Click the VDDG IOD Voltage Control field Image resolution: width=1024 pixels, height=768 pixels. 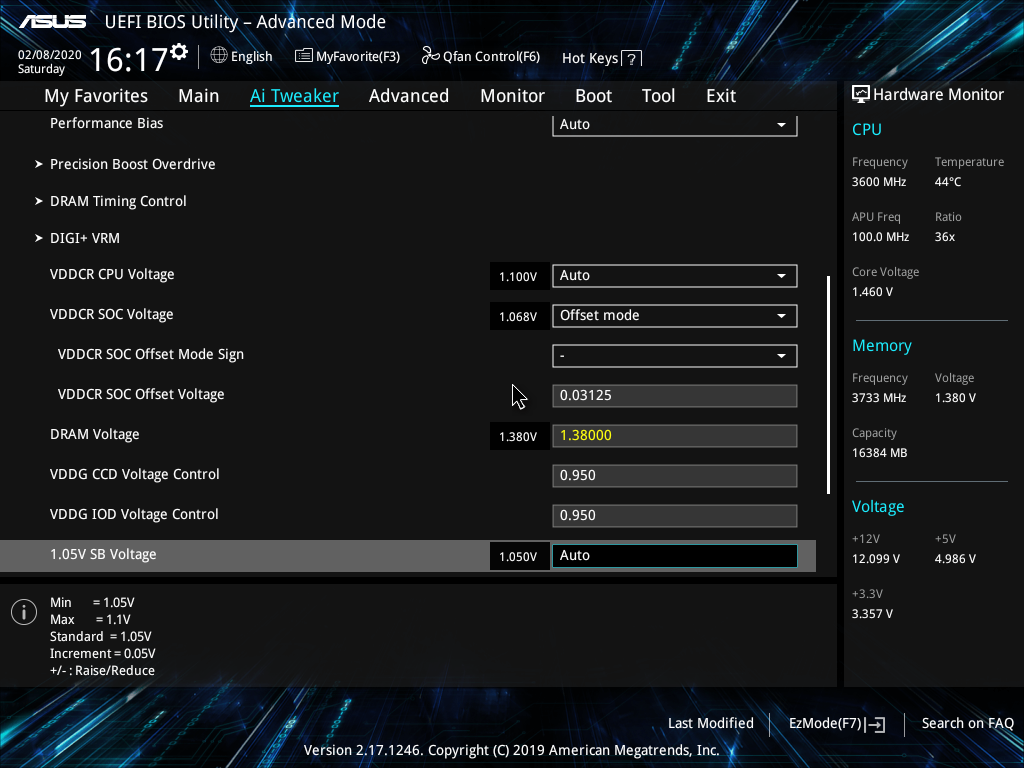(x=675, y=515)
